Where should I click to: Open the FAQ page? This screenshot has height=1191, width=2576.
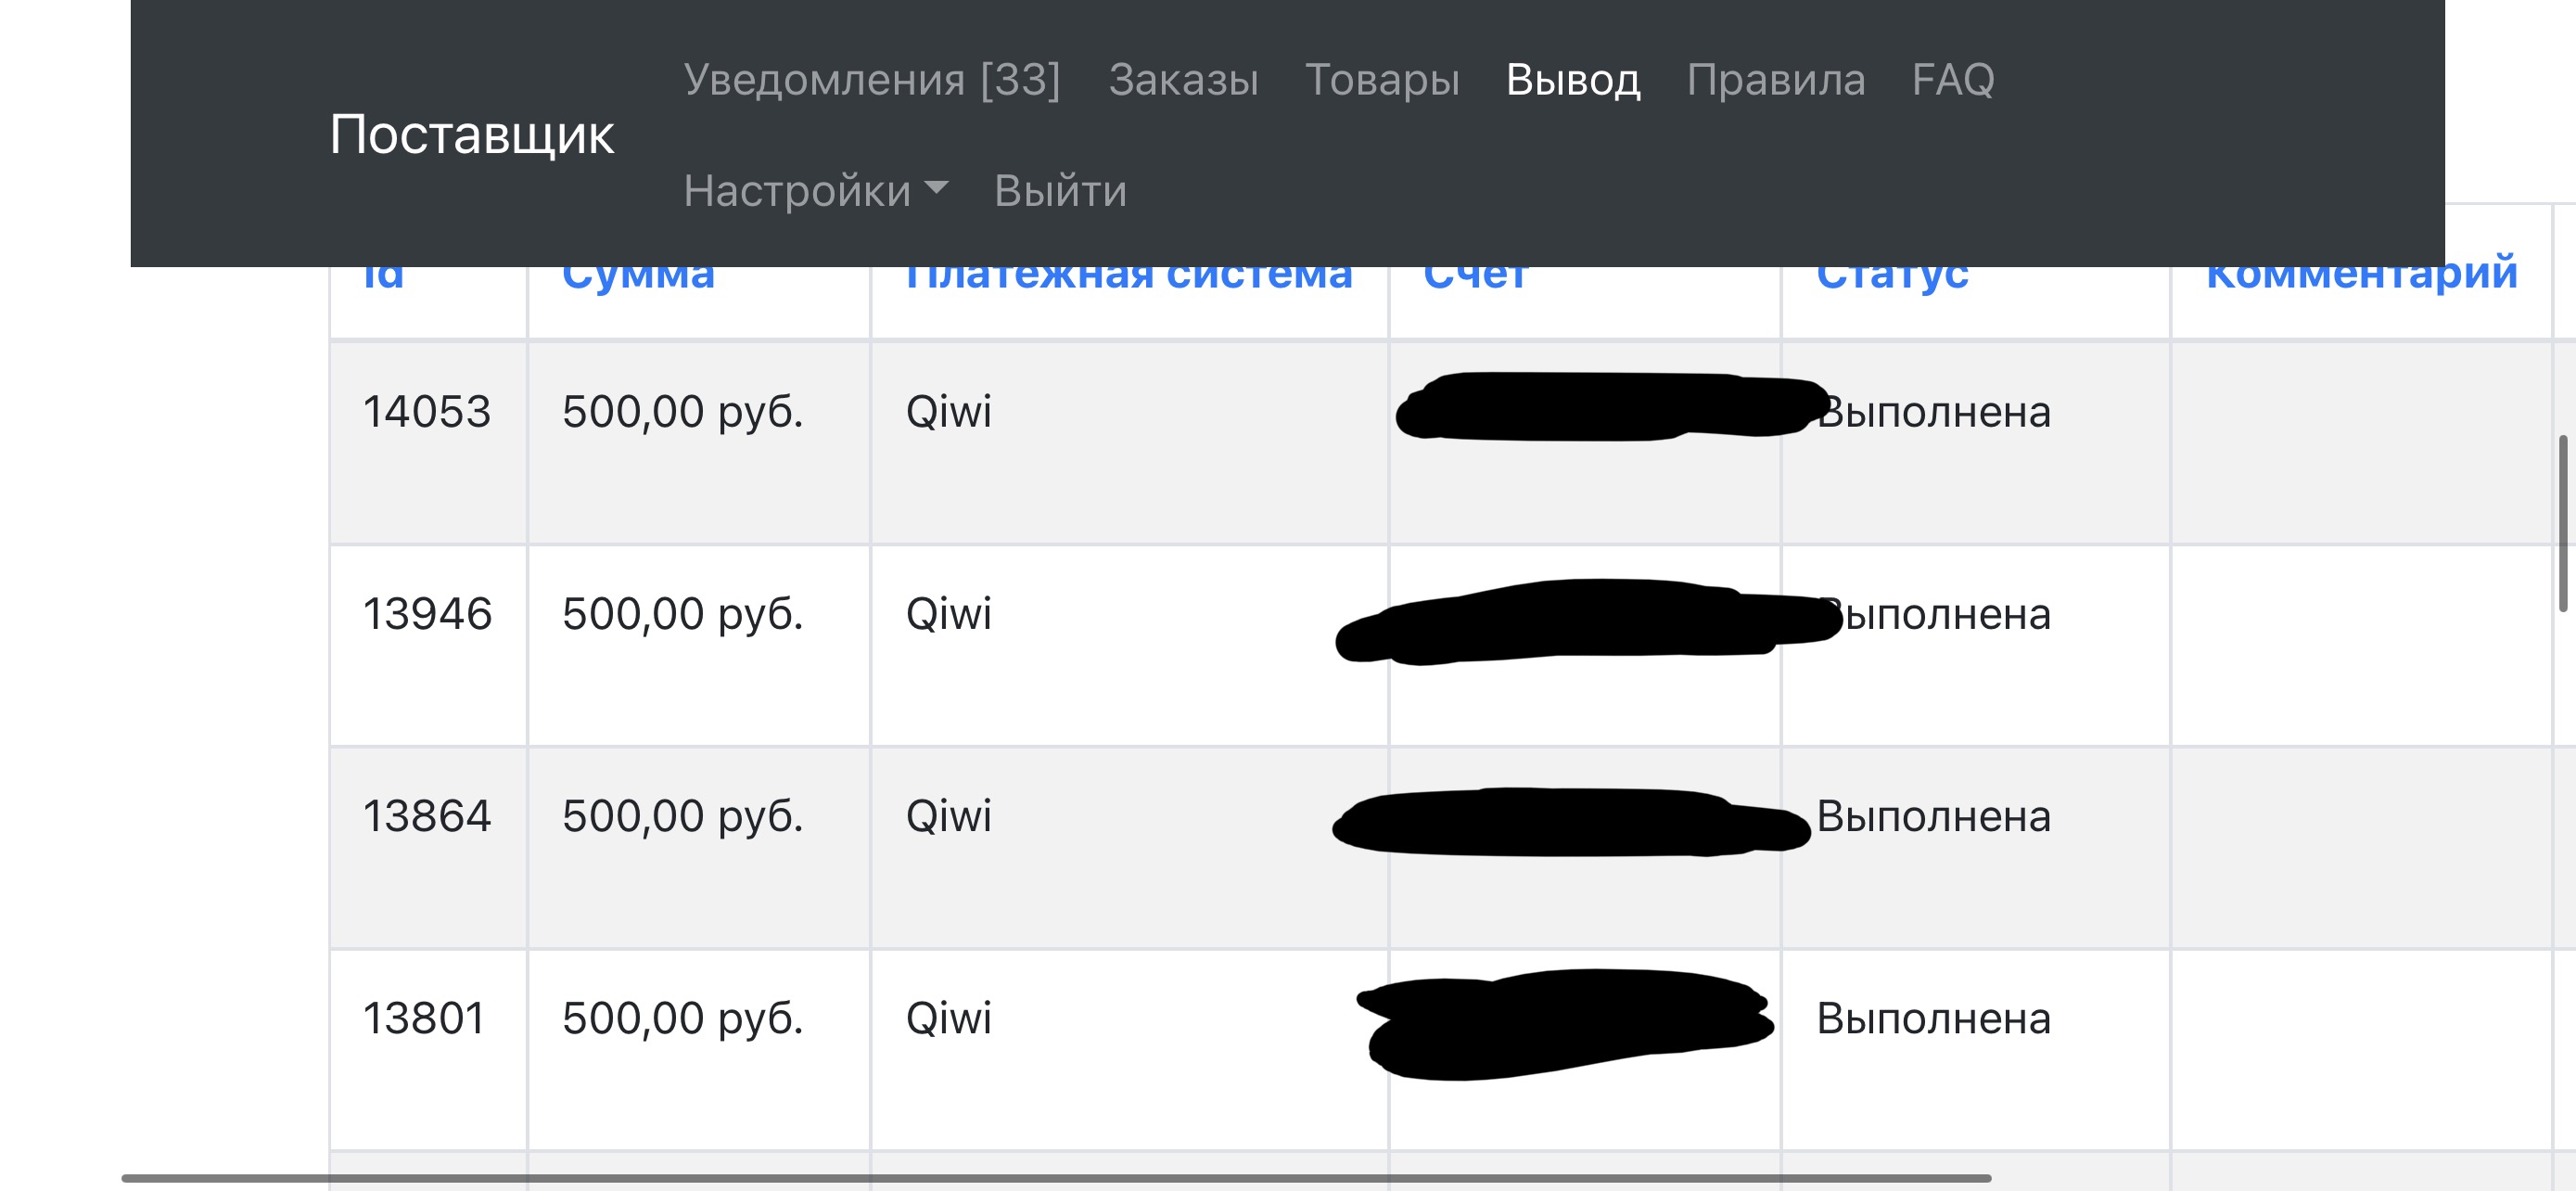click(1952, 79)
